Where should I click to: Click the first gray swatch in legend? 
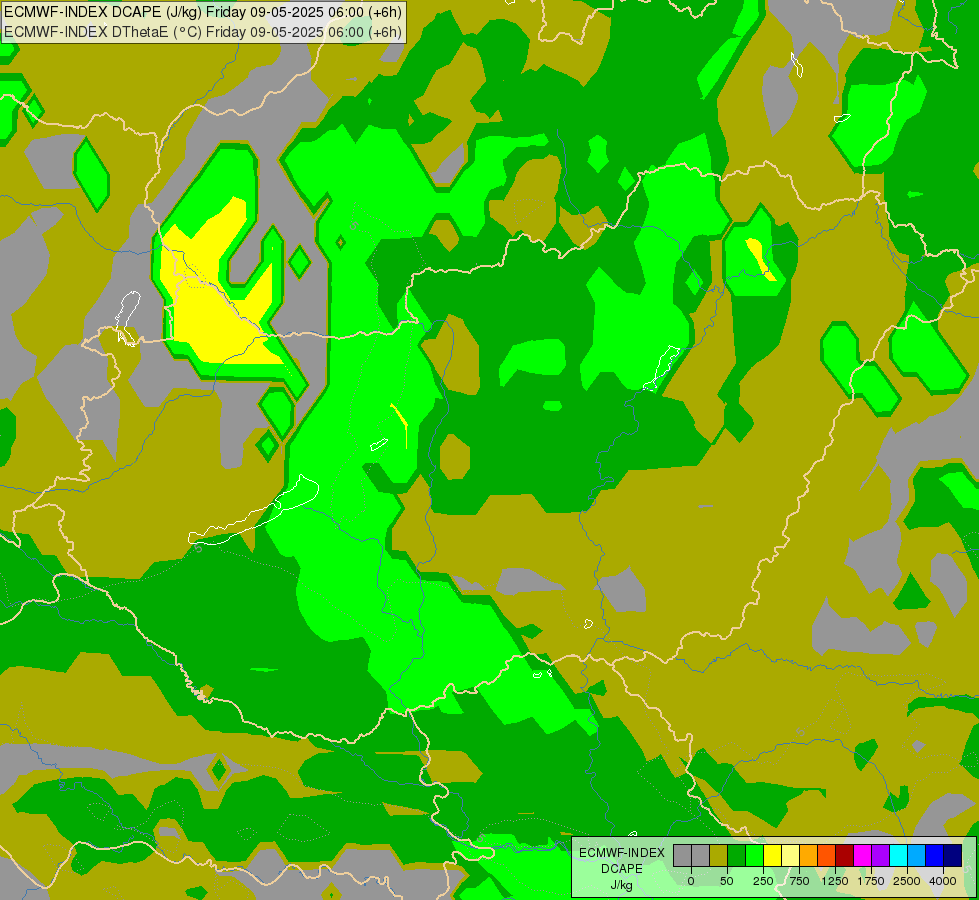tap(682, 856)
